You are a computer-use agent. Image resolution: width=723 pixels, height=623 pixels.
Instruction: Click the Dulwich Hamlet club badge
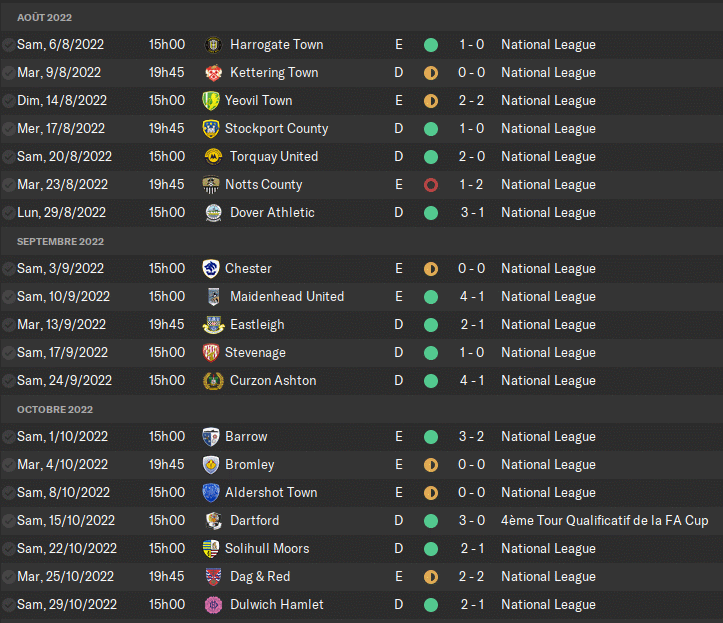(212, 605)
